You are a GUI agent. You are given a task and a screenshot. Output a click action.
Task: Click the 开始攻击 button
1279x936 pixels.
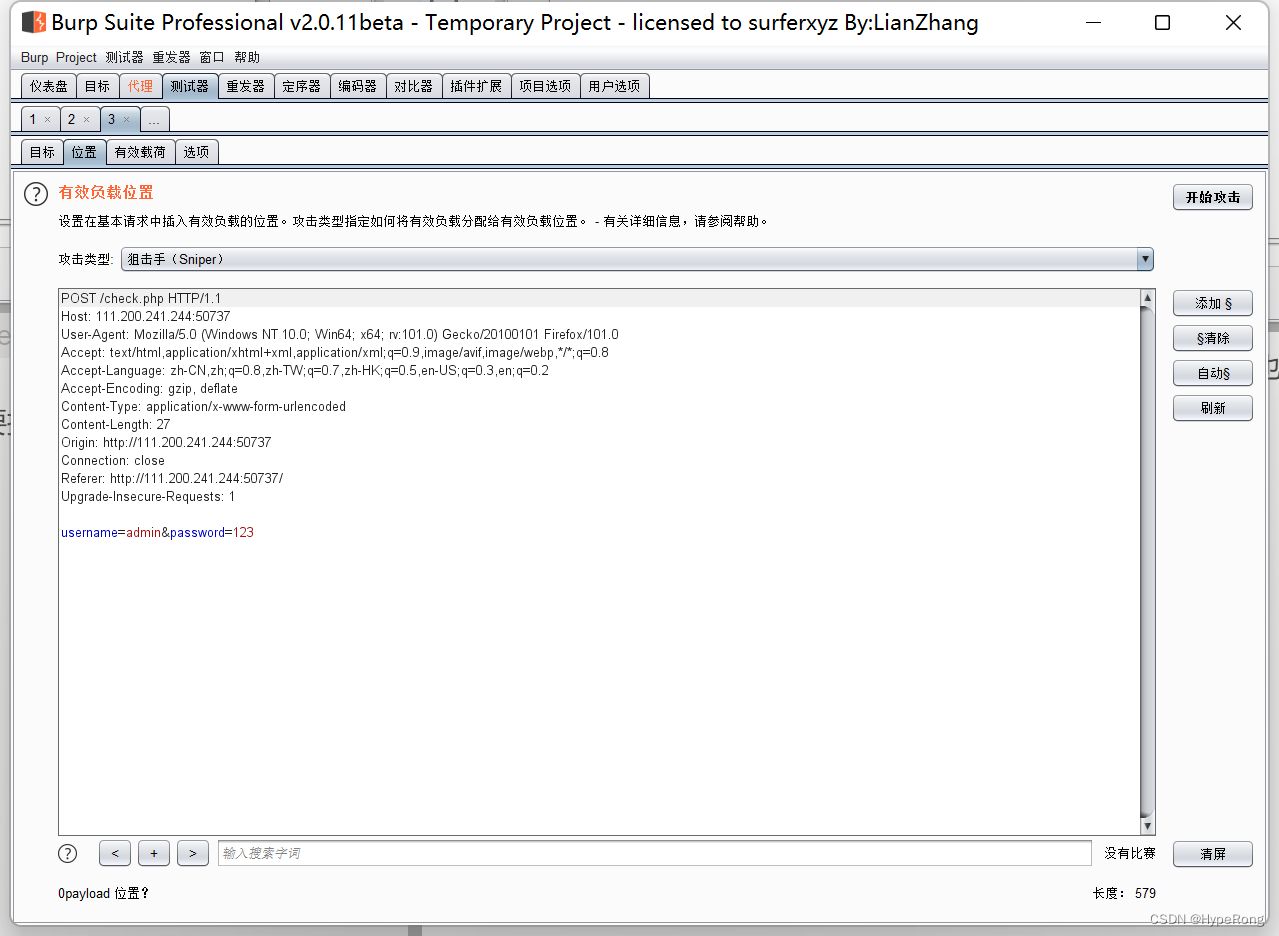[x=1213, y=197]
